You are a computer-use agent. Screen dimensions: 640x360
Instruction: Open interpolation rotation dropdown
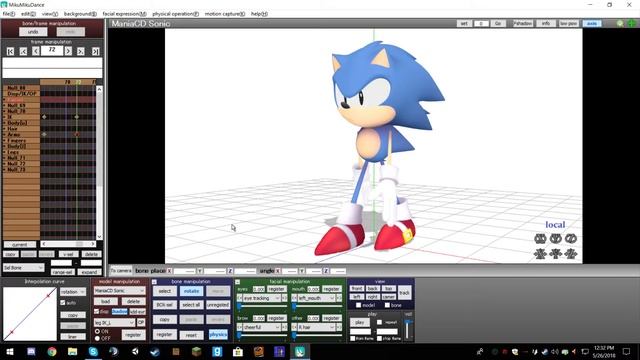tap(73, 292)
